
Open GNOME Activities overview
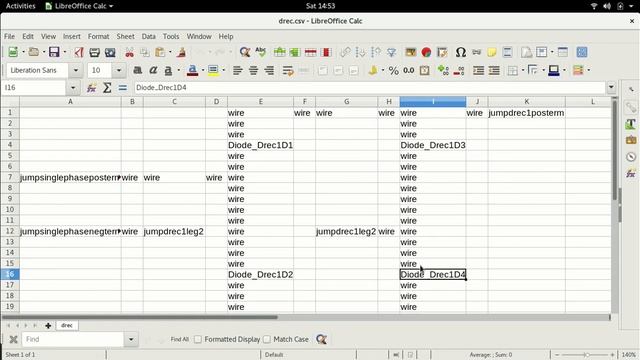pos(20,6)
